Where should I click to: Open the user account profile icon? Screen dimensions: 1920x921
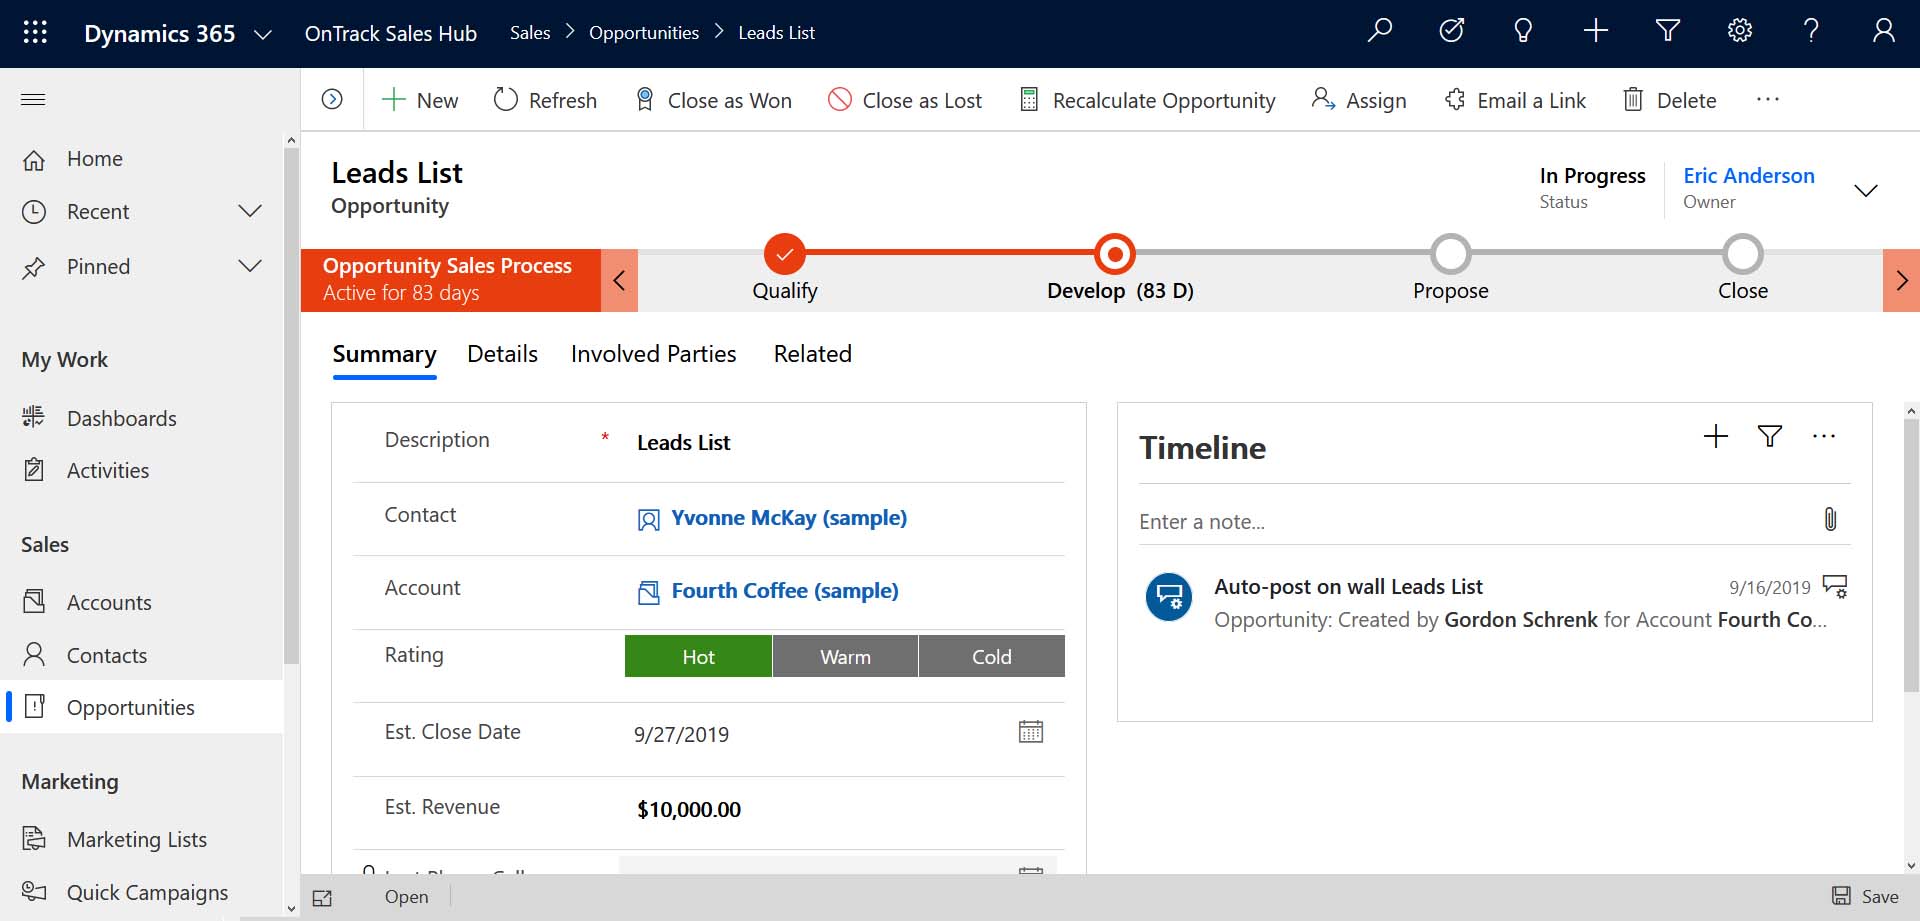click(1883, 31)
